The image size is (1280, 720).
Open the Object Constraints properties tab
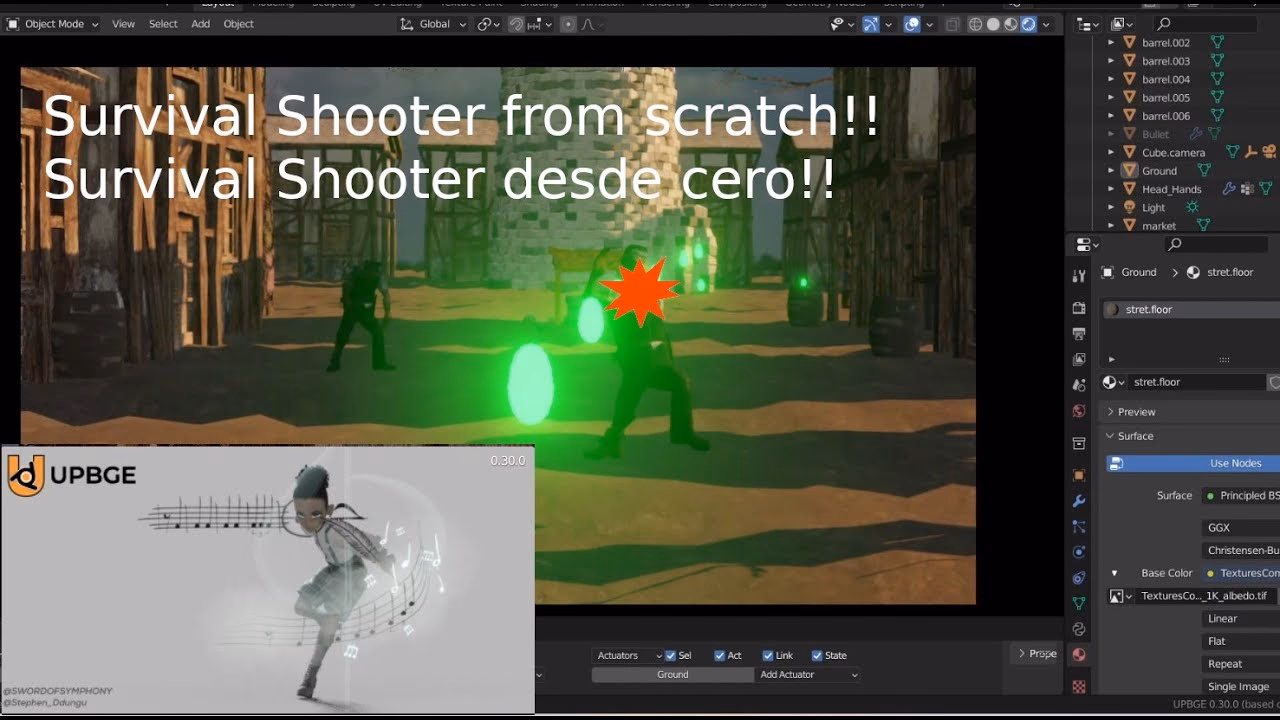1078,578
